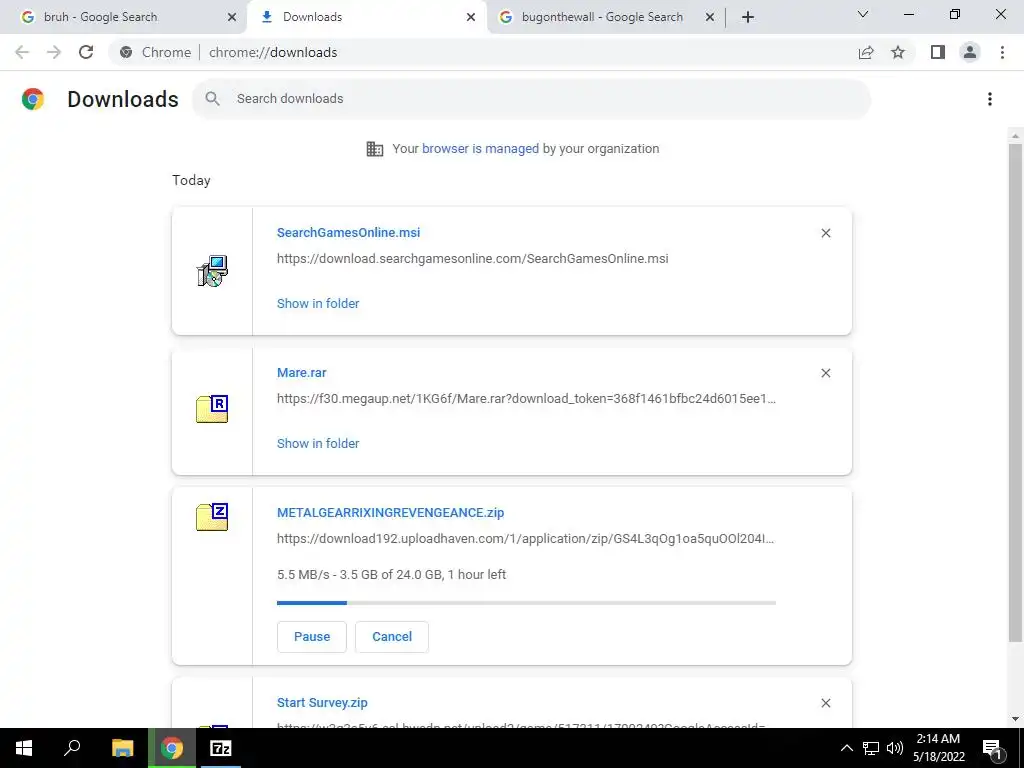
Task: Open the volume tray icon
Action: click(x=895, y=748)
